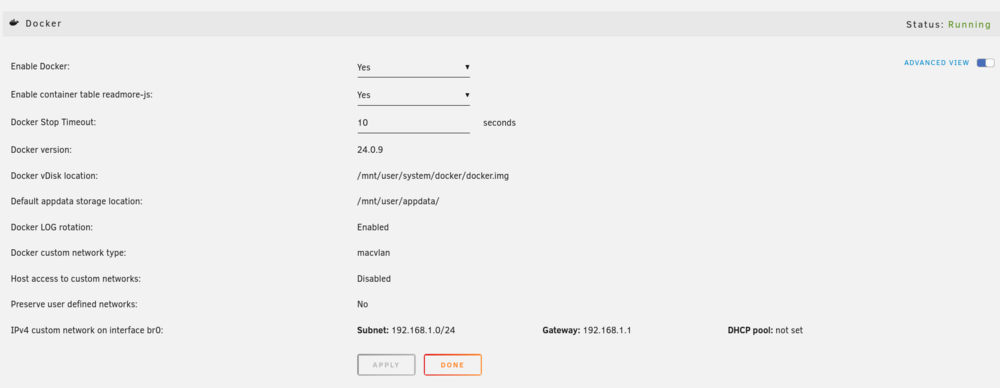The image size is (1000, 388).
Task: Toggle the Advanced View switch
Action: coord(985,63)
